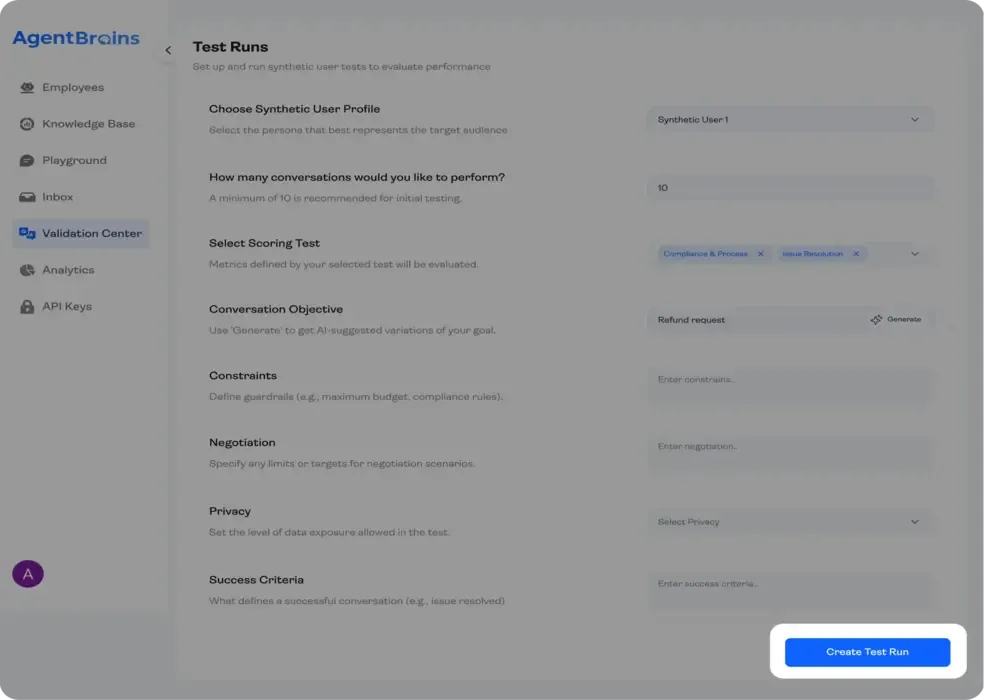Viewport: 984px width, 700px height.
Task: Go to the Analytics menu item
Action: 68,270
